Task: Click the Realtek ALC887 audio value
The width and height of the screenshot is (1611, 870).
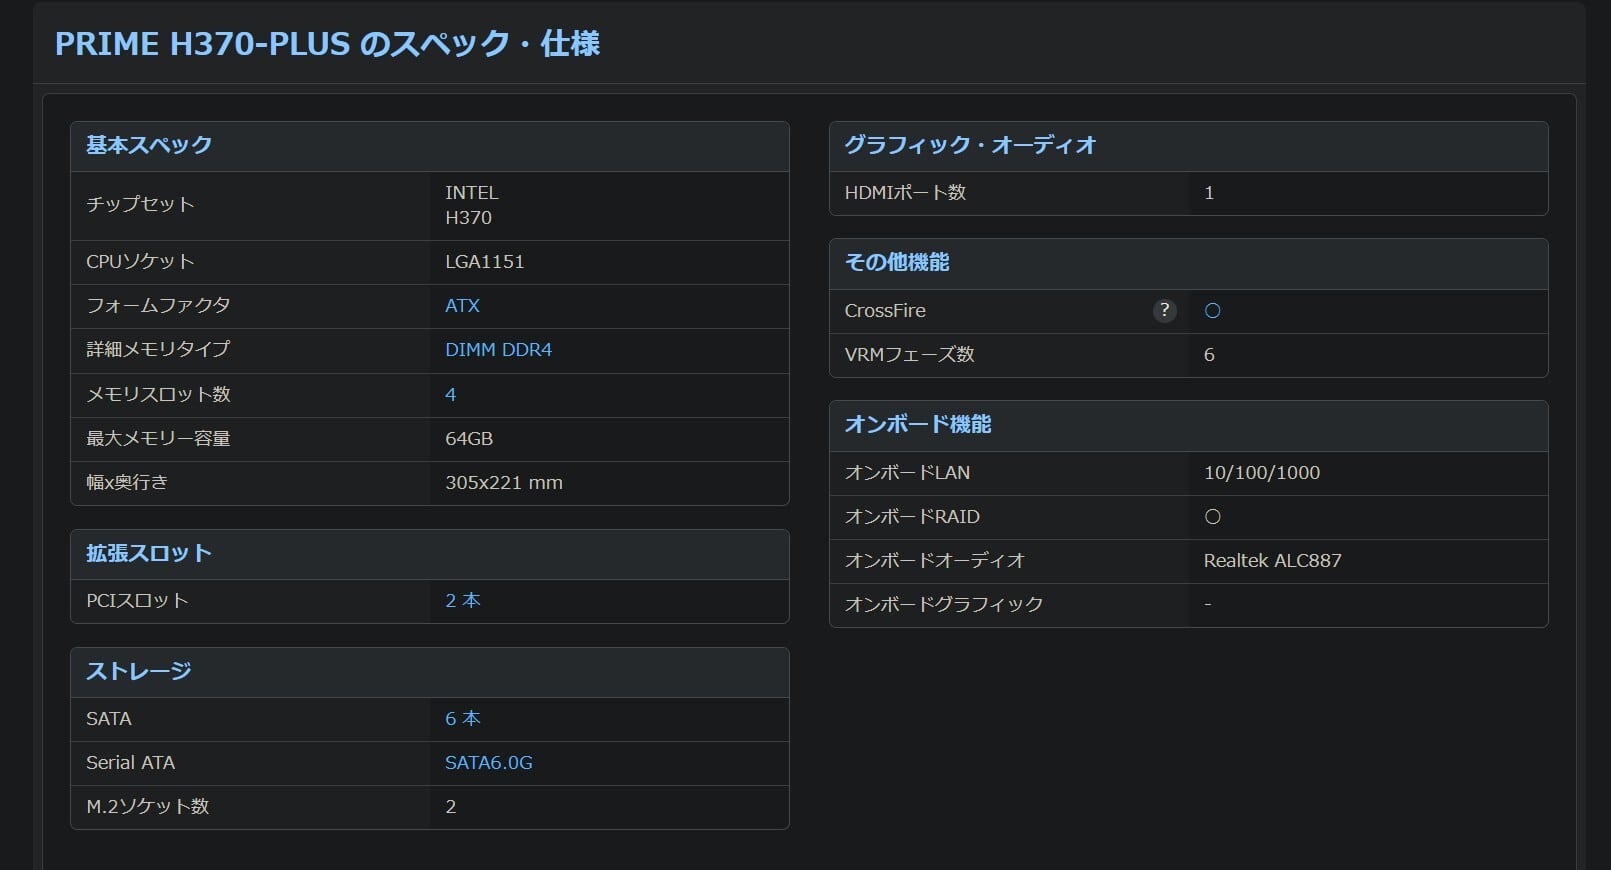Action: (x=1272, y=560)
